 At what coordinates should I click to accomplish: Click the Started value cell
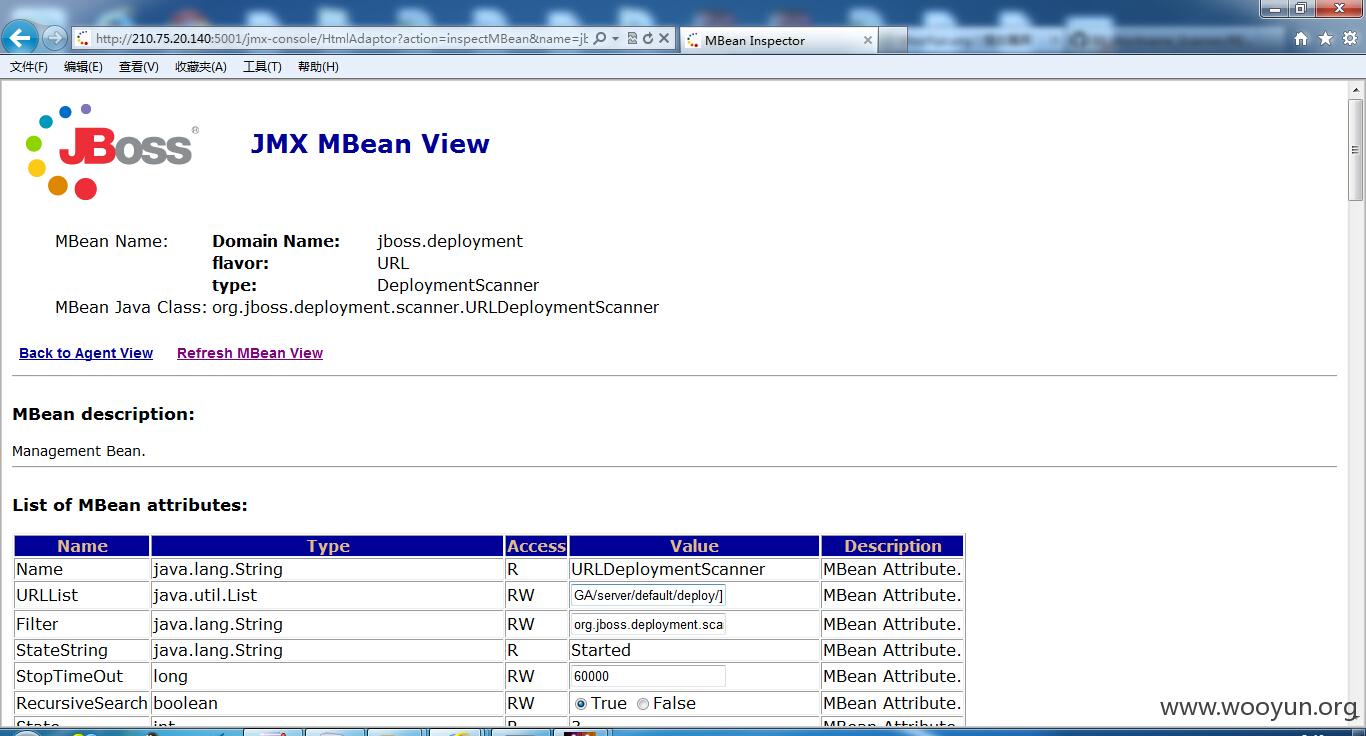[x=694, y=650]
